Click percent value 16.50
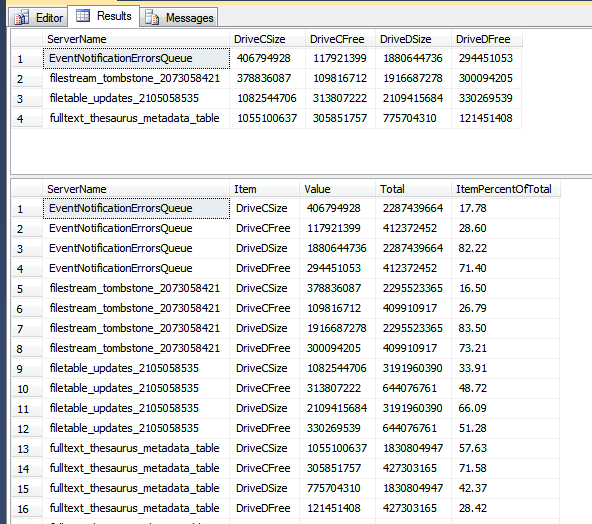The width and height of the screenshot is (592, 524). (506, 288)
